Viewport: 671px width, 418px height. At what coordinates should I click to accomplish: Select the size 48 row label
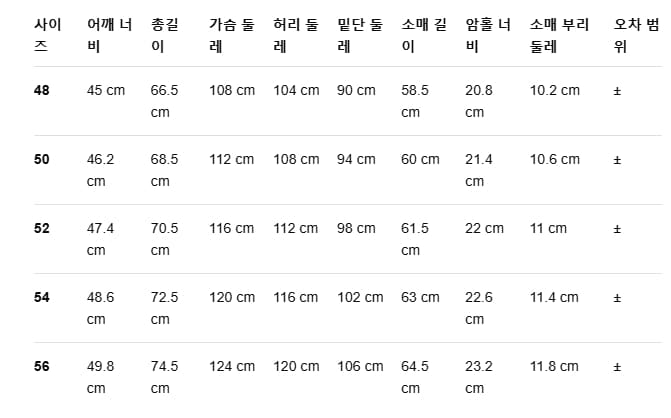coord(42,90)
